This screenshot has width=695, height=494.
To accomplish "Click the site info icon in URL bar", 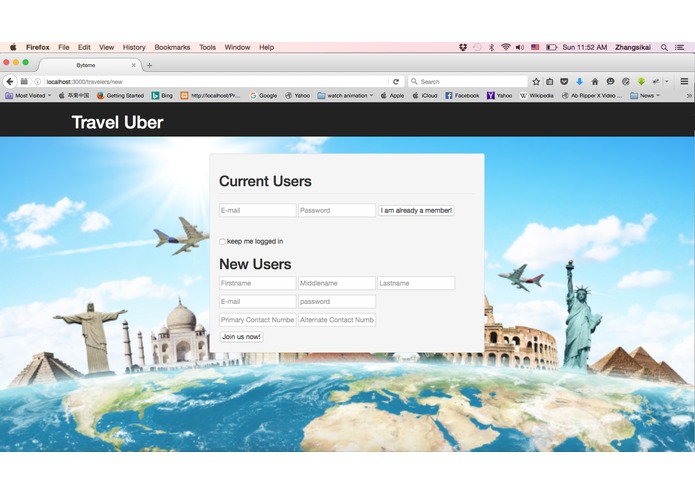I will coord(38,82).
